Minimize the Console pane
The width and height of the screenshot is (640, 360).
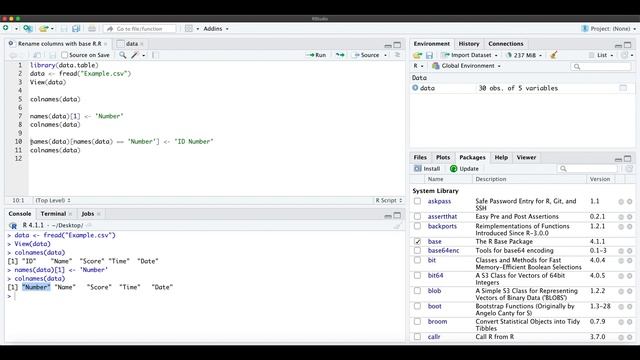click(x=388, y=216)
